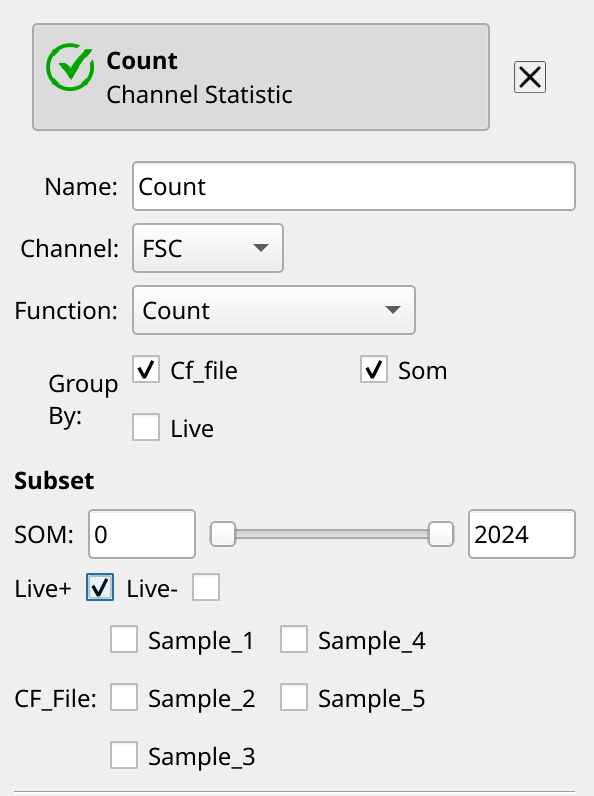Check the Live- subset checkbox
594x796 pixels.
(x=206, y=587)
